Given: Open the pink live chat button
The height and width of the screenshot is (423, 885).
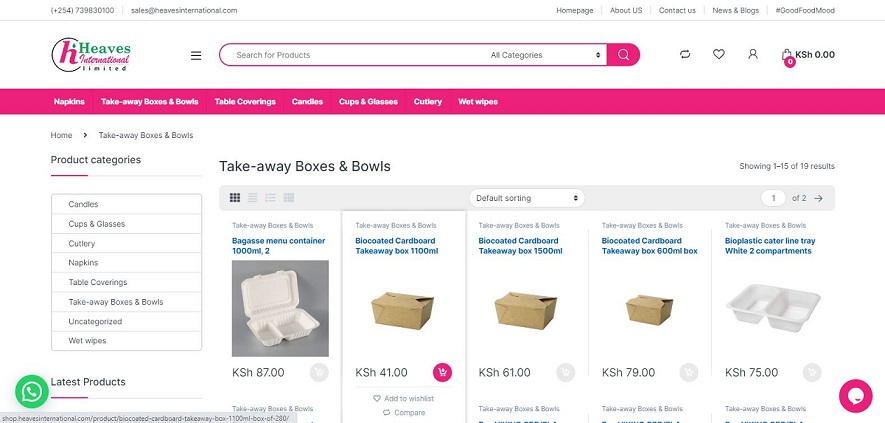Looking at the screenshot, I should click(856, 395).
